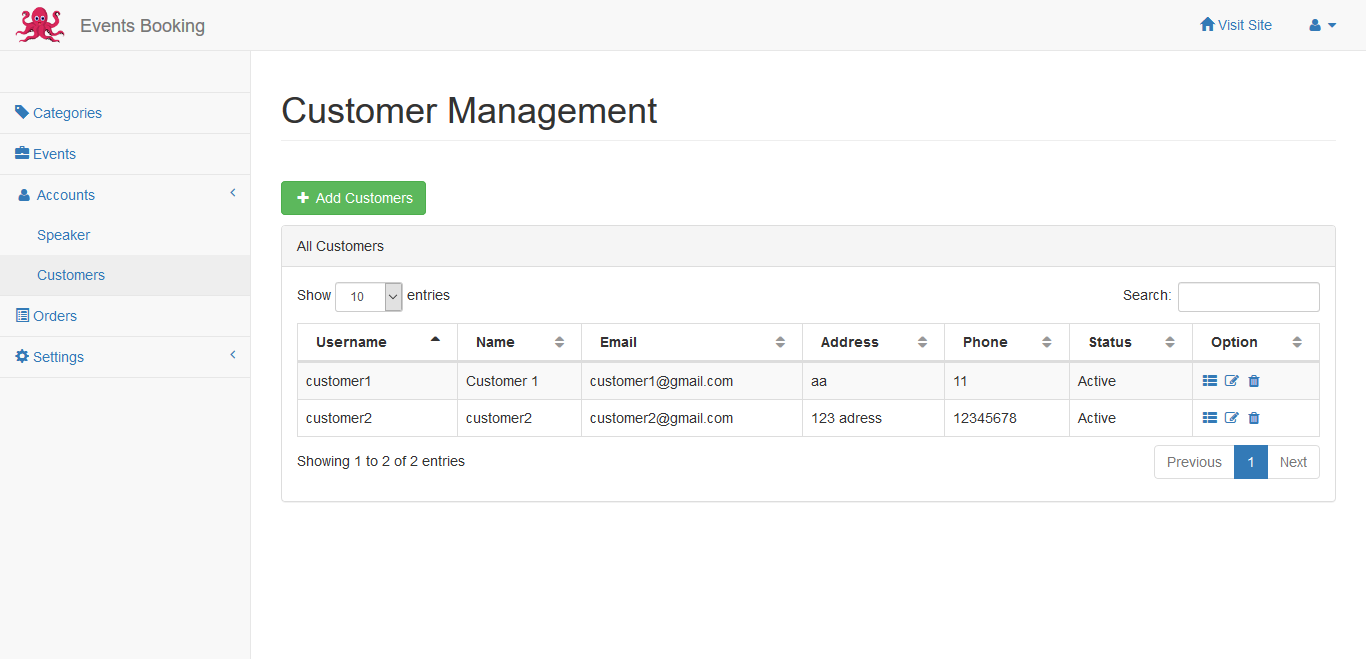
Task: Open details list icon for customer2
Action: (1210, 418)
